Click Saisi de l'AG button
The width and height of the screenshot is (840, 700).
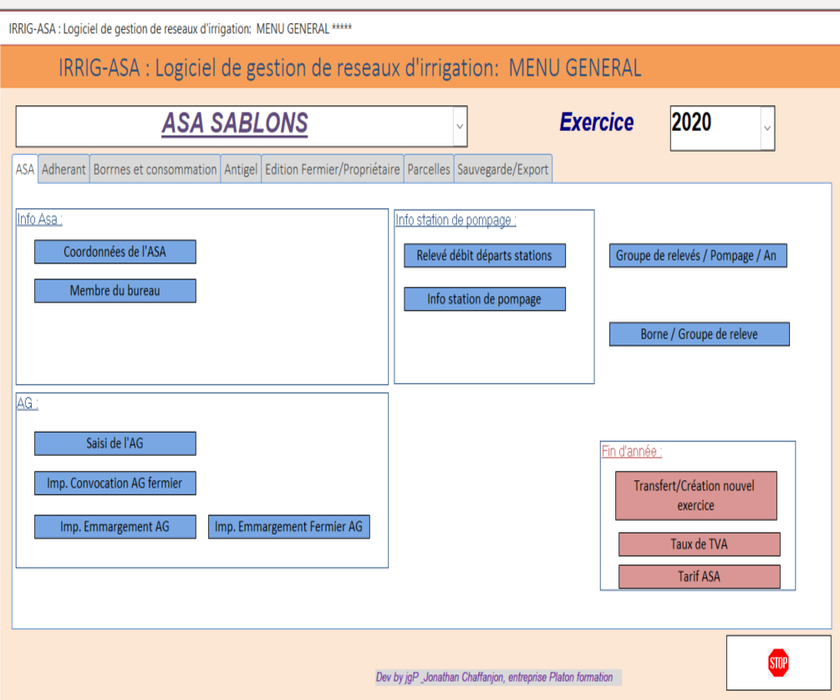[115, 444]
